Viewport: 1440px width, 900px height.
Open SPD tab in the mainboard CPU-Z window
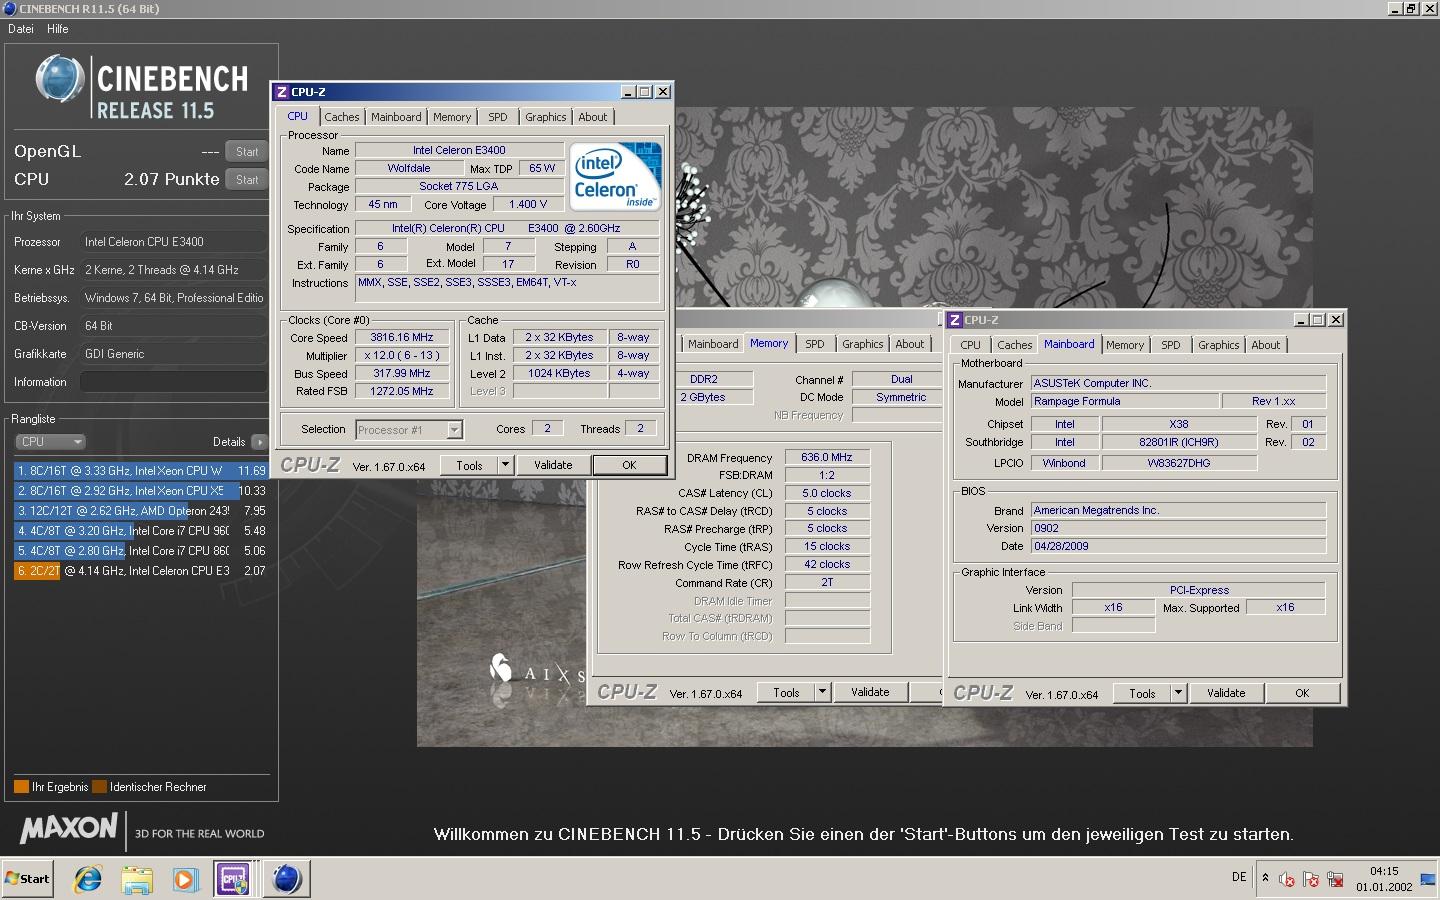tap(1171, 345)
